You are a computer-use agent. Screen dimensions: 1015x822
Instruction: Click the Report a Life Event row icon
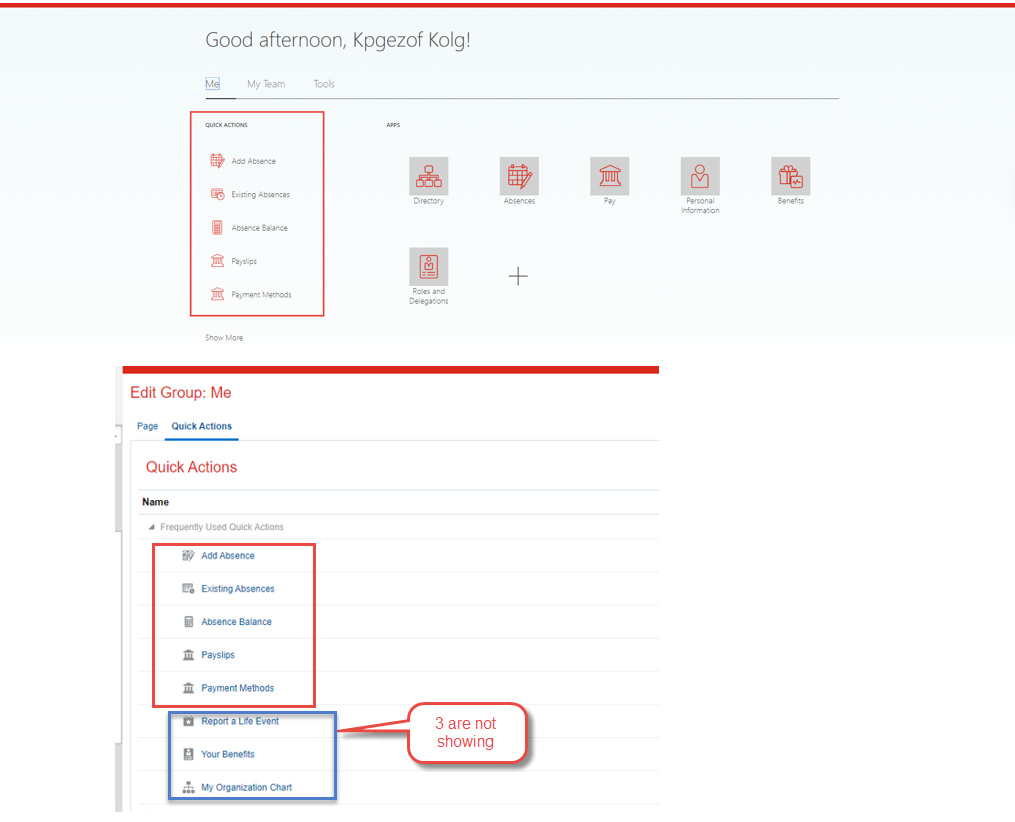(188, 721)
